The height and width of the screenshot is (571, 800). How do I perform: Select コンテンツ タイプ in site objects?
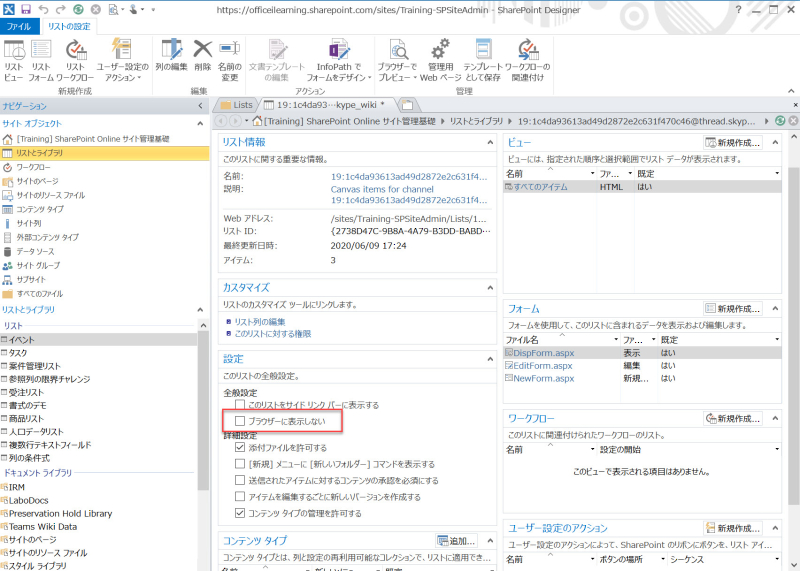40,209
